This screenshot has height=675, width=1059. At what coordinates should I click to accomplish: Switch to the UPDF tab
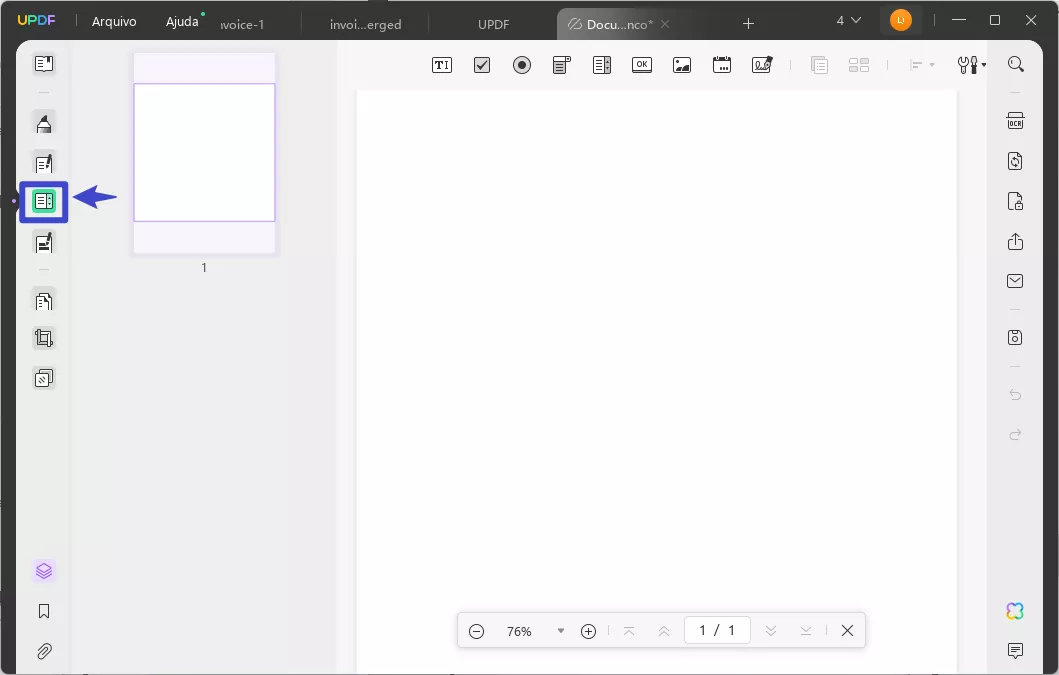pos(493,24)
